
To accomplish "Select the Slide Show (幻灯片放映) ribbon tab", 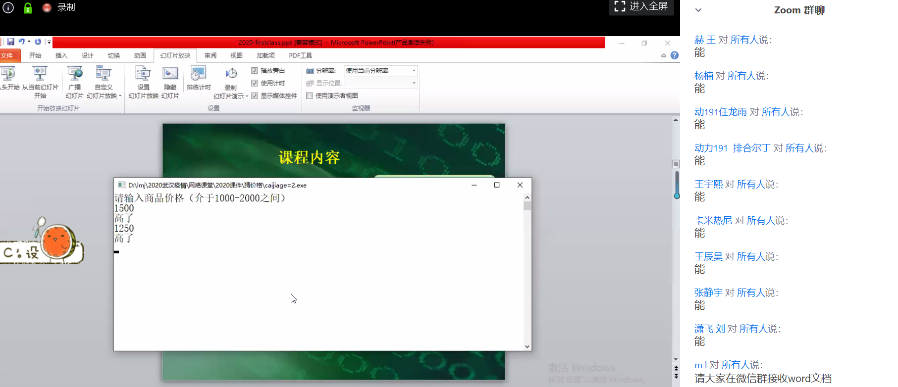I will 175,56.
